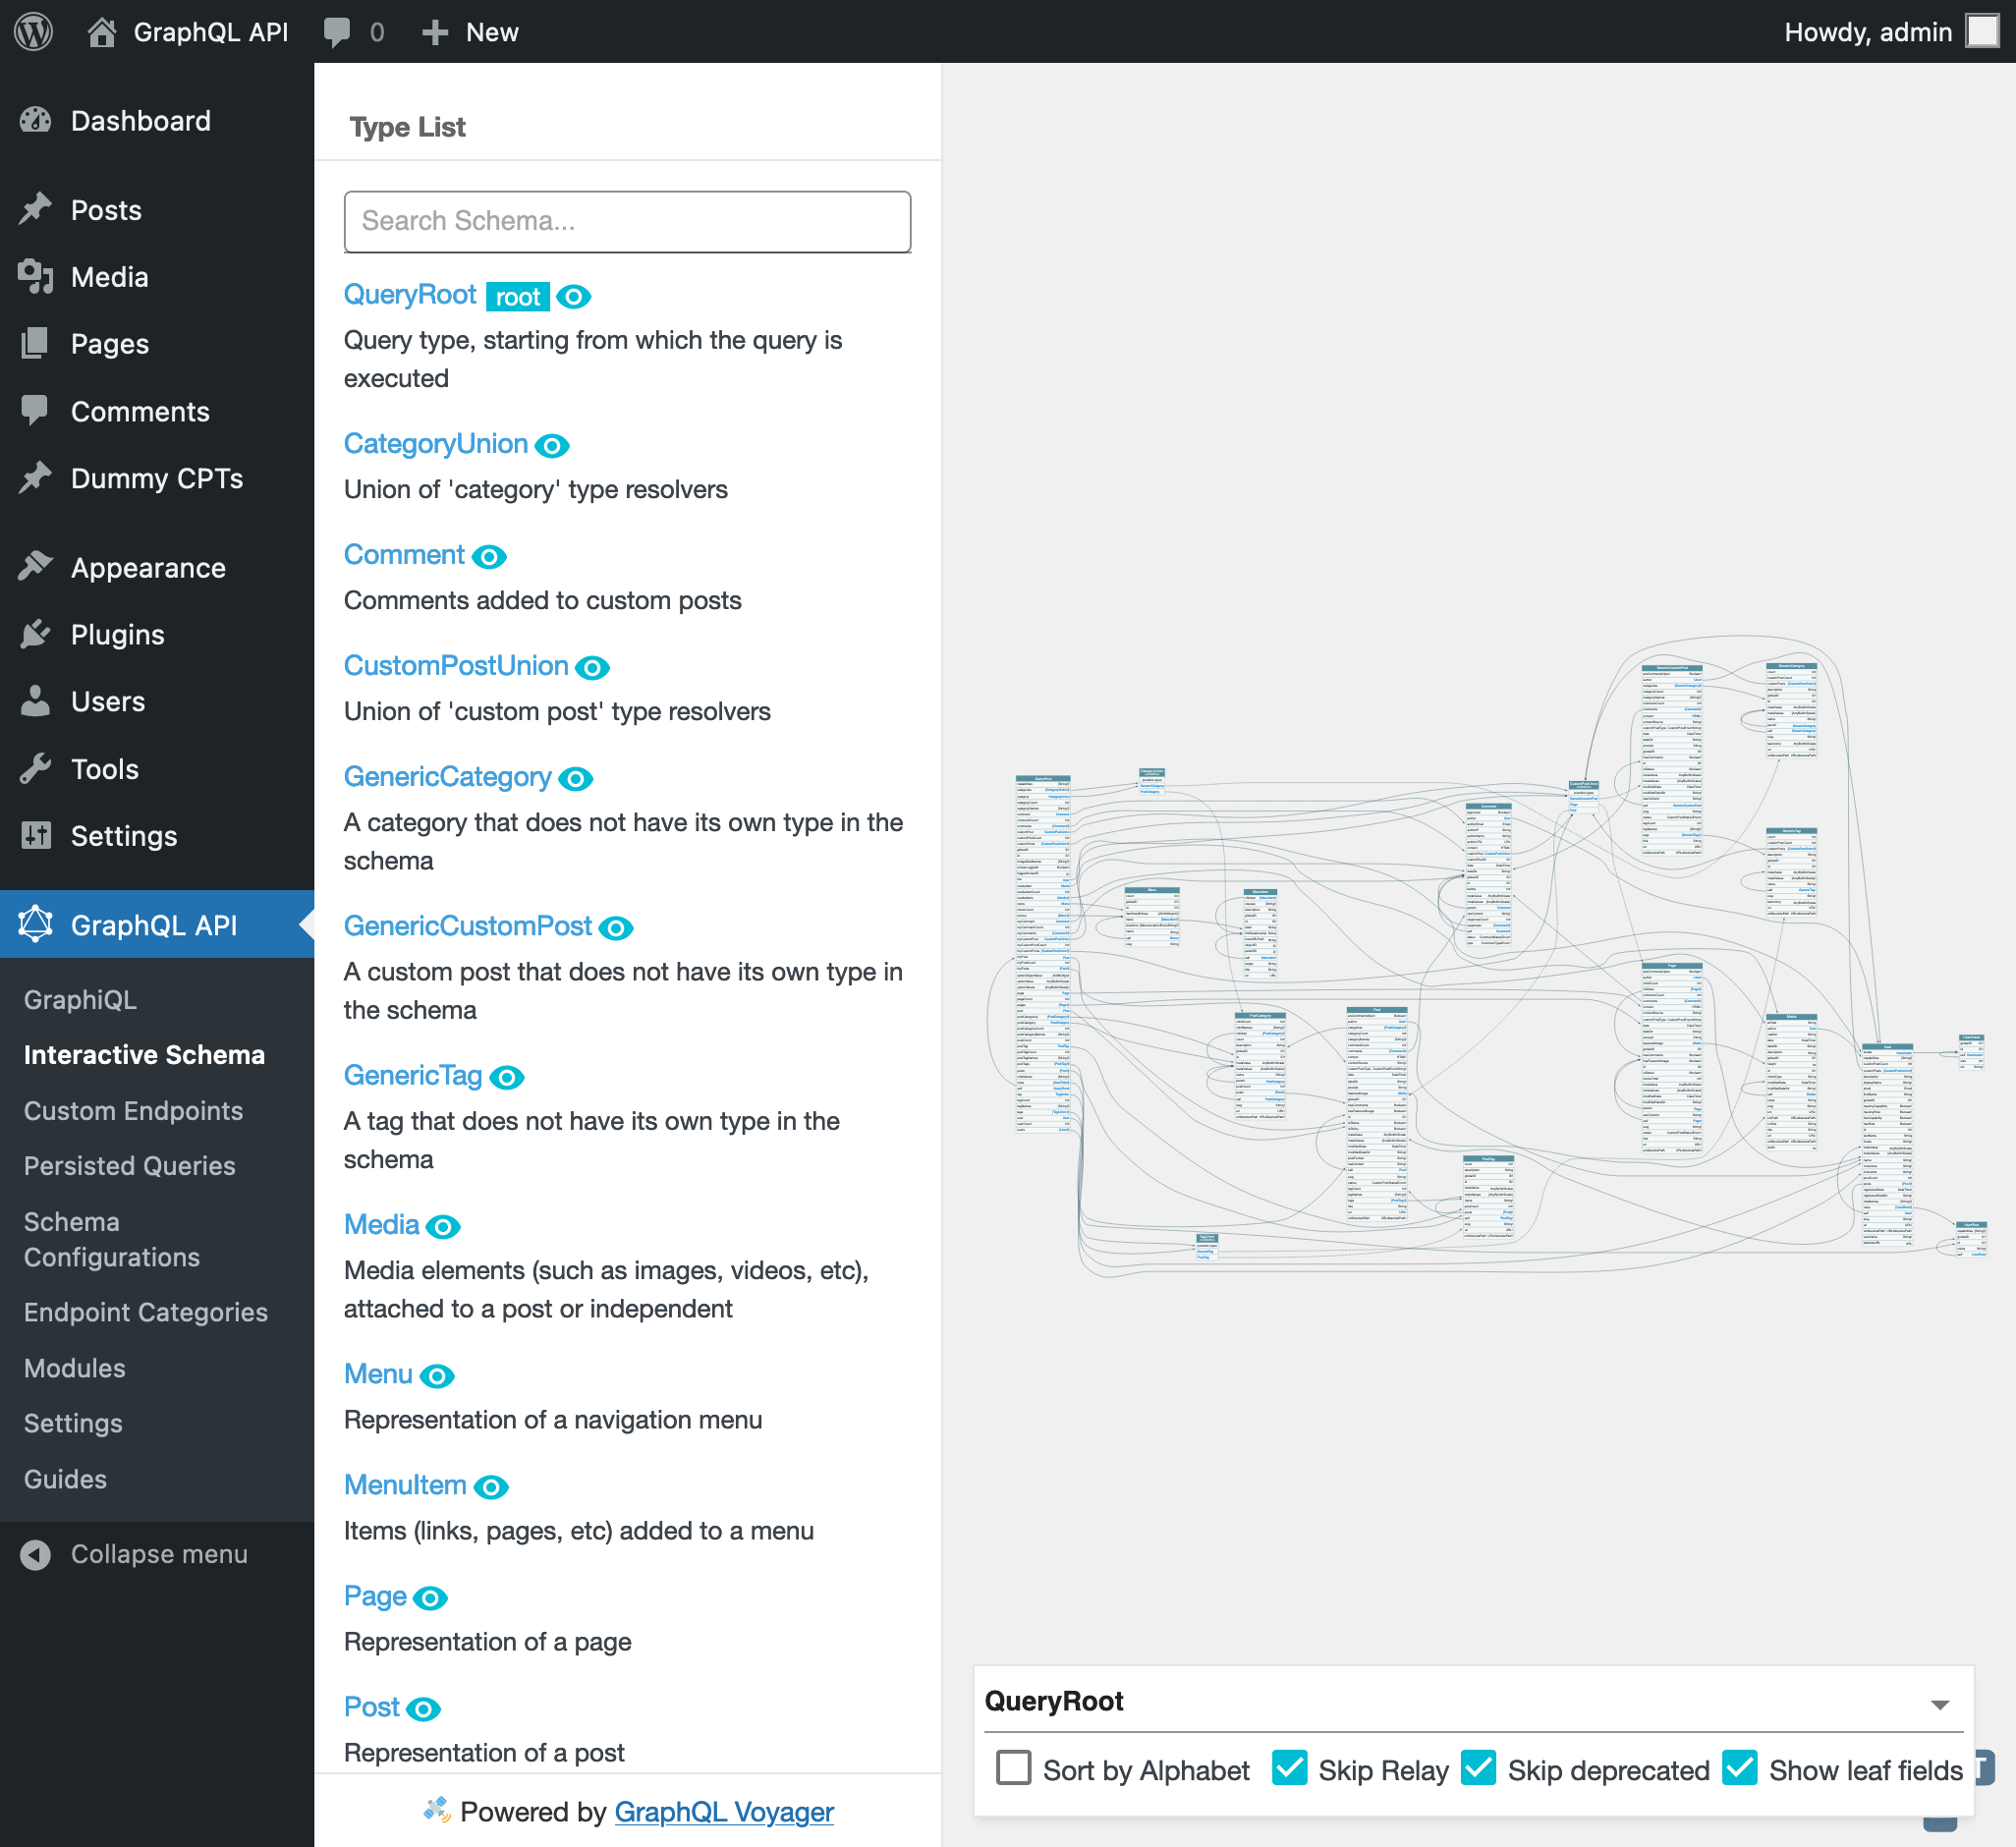The image size is (2016, 1847).
Task: Click the eye icon next to GenericTag
Action: pos(507,1077)
